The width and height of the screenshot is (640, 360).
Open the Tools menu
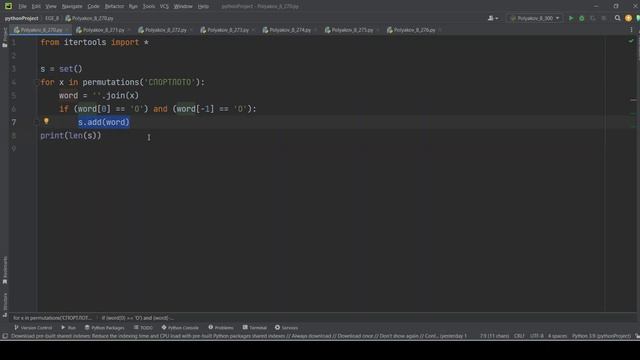149,6
